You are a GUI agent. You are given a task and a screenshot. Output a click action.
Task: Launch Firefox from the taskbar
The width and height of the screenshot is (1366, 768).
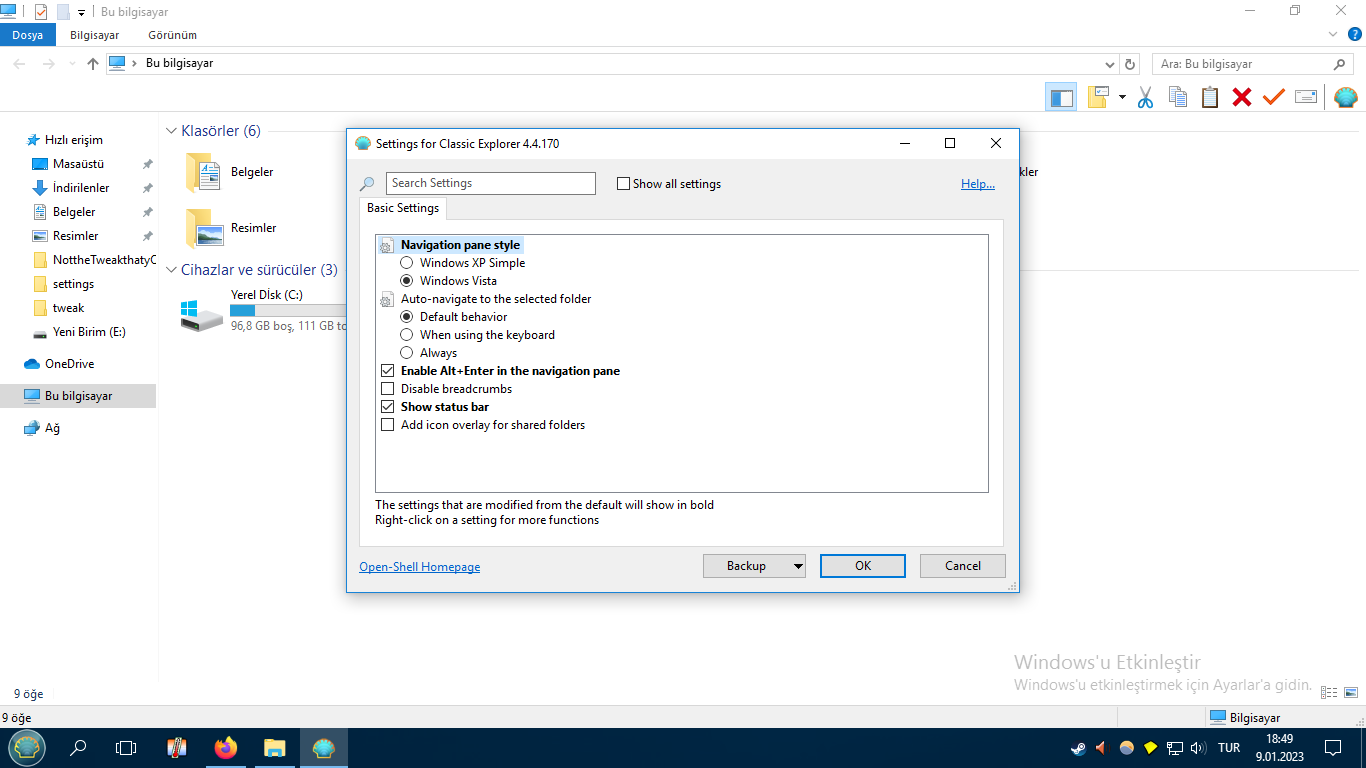click(x=226, y=747)
